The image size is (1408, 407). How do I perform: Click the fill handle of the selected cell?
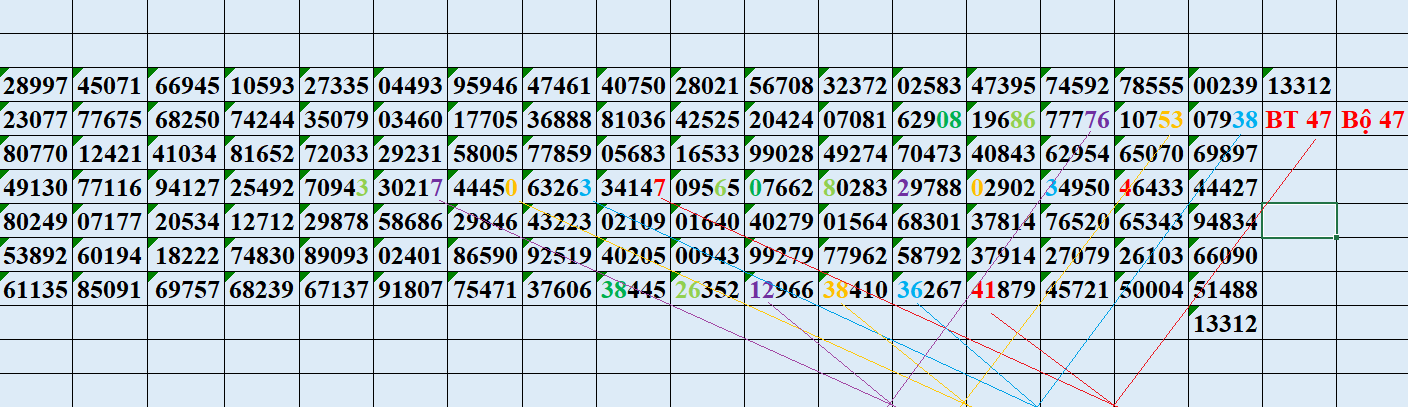pos(1337,238)
